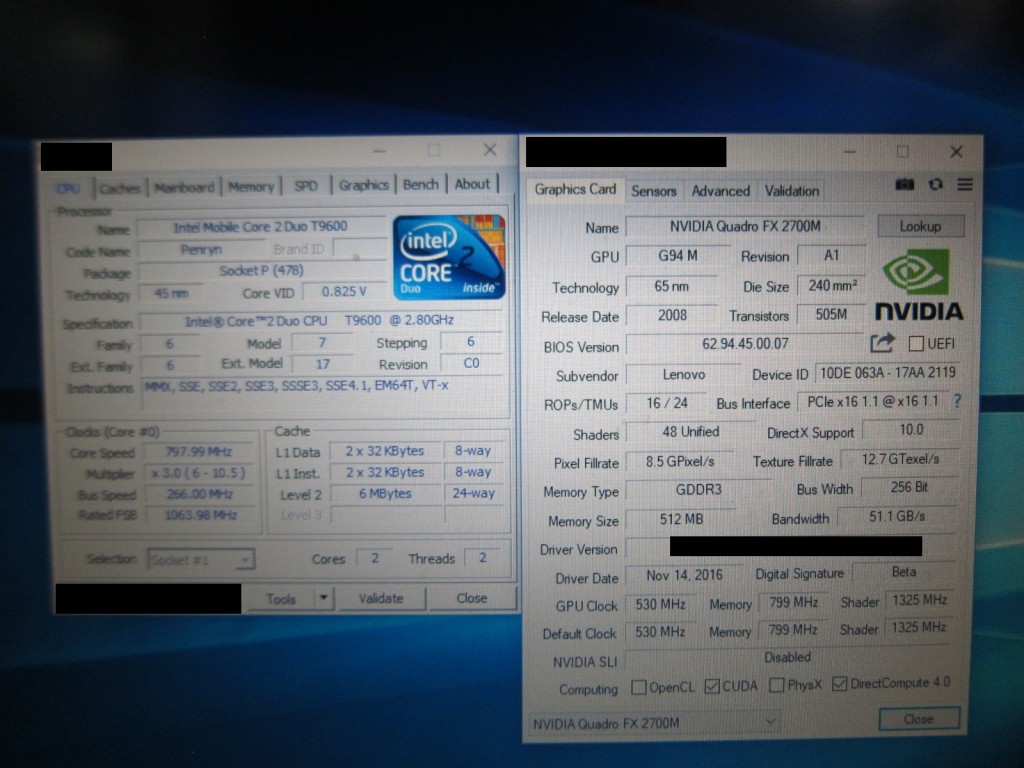Click the GPU name field NVIDIA Quadro FX 2700M
Screen dimensions: 1024x768
tap(745, 226)
